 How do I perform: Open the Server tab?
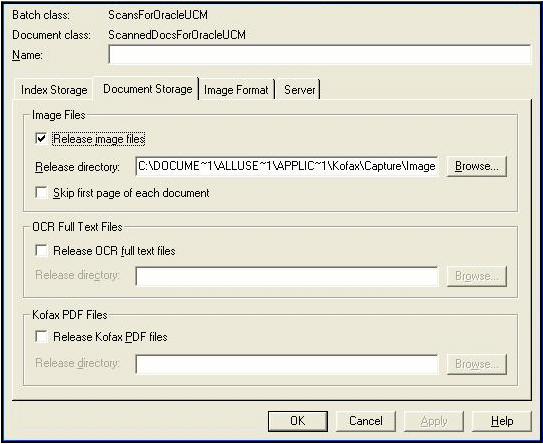299,90
